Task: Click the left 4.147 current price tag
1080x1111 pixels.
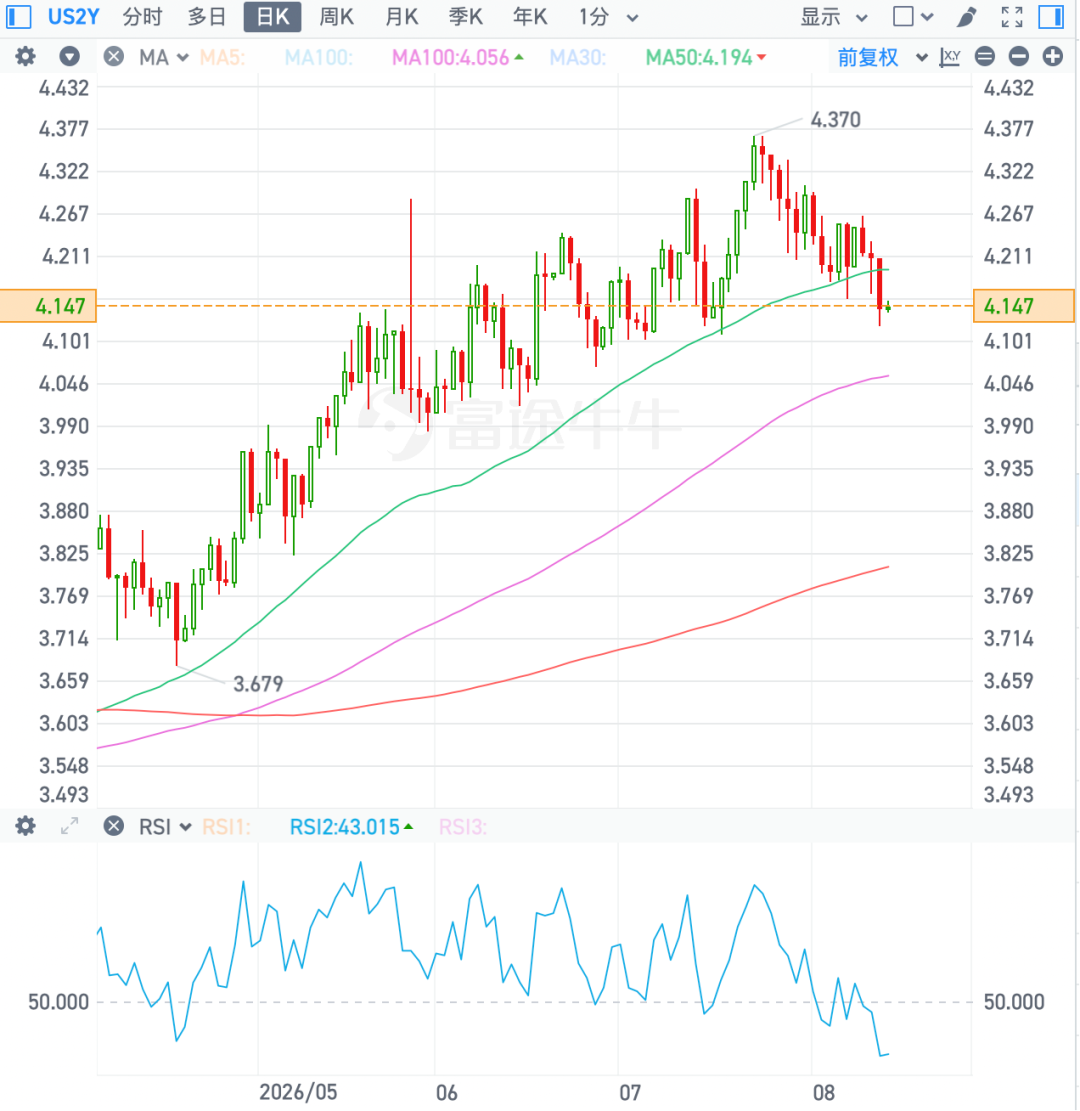Action: click(x=48, y=306)
